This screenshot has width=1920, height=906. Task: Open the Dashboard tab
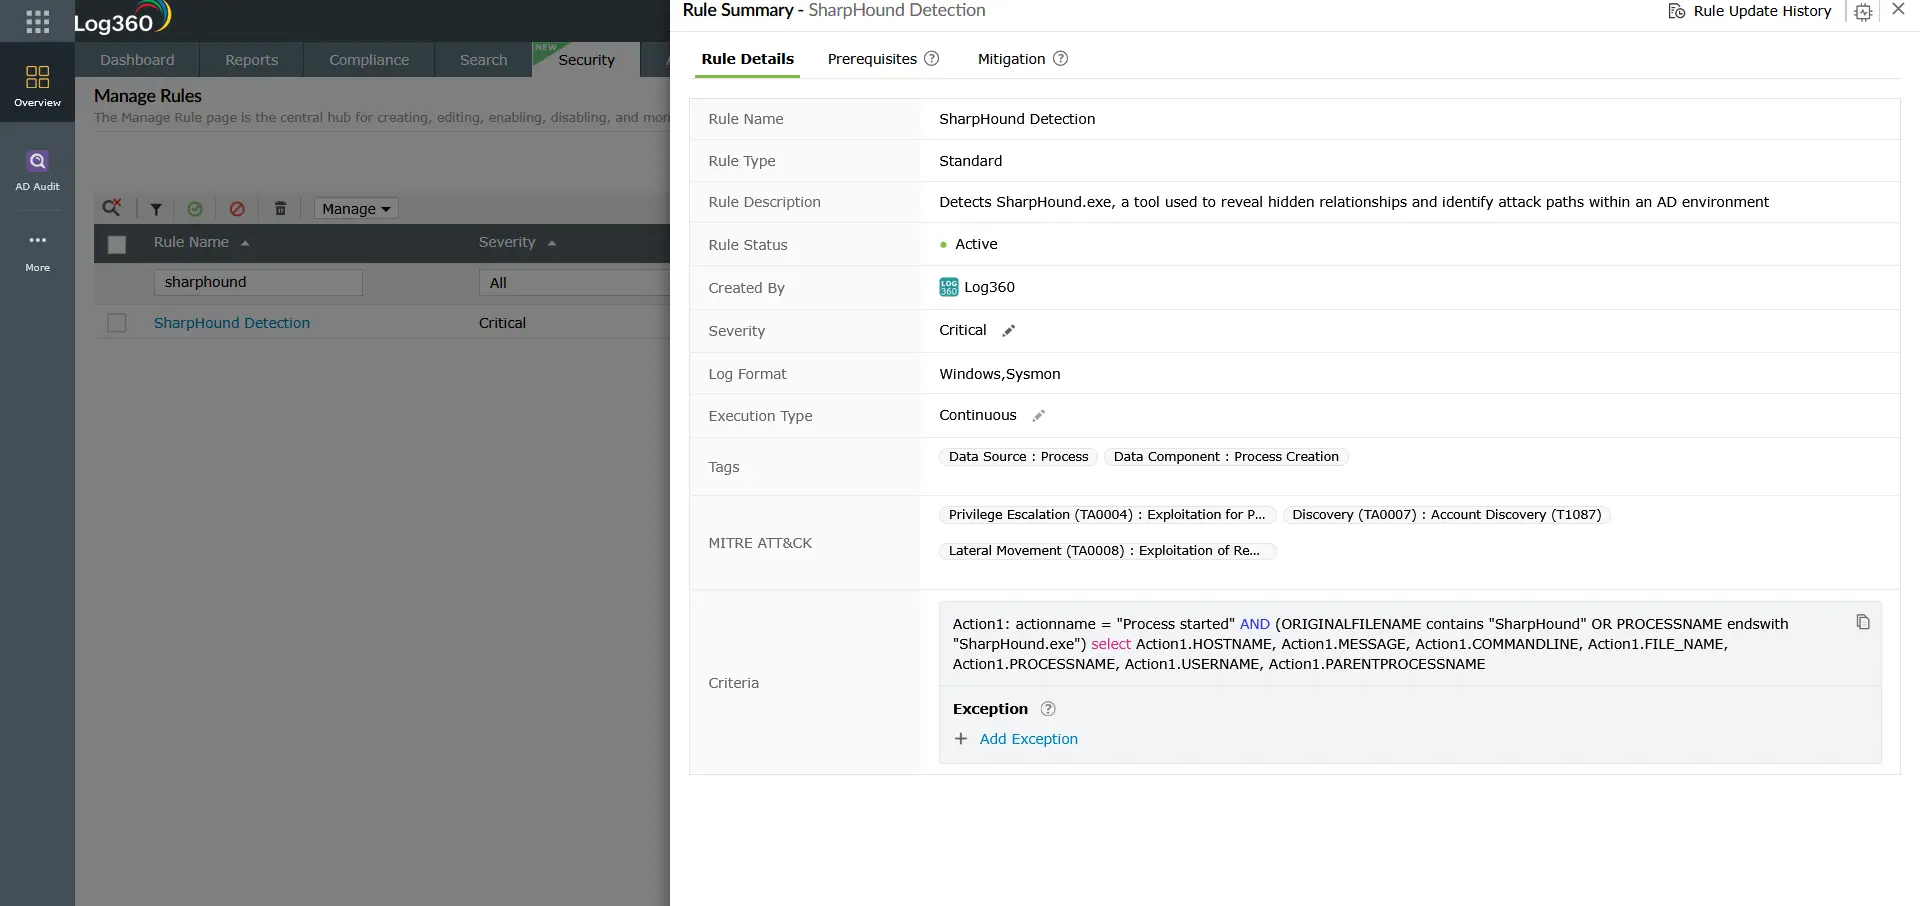[x=137, y=60]
